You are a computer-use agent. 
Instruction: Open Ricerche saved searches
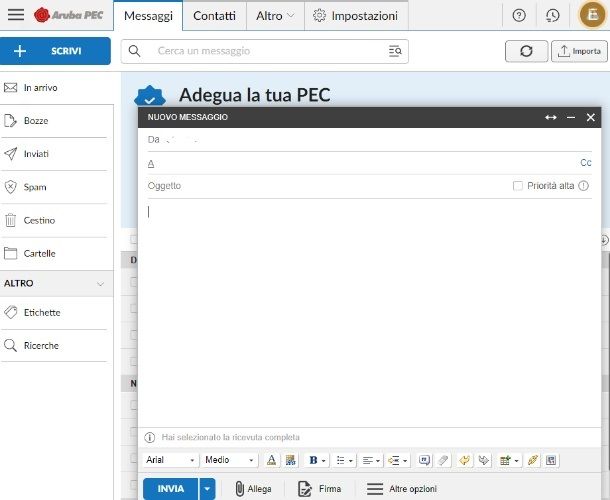(54, 346)
